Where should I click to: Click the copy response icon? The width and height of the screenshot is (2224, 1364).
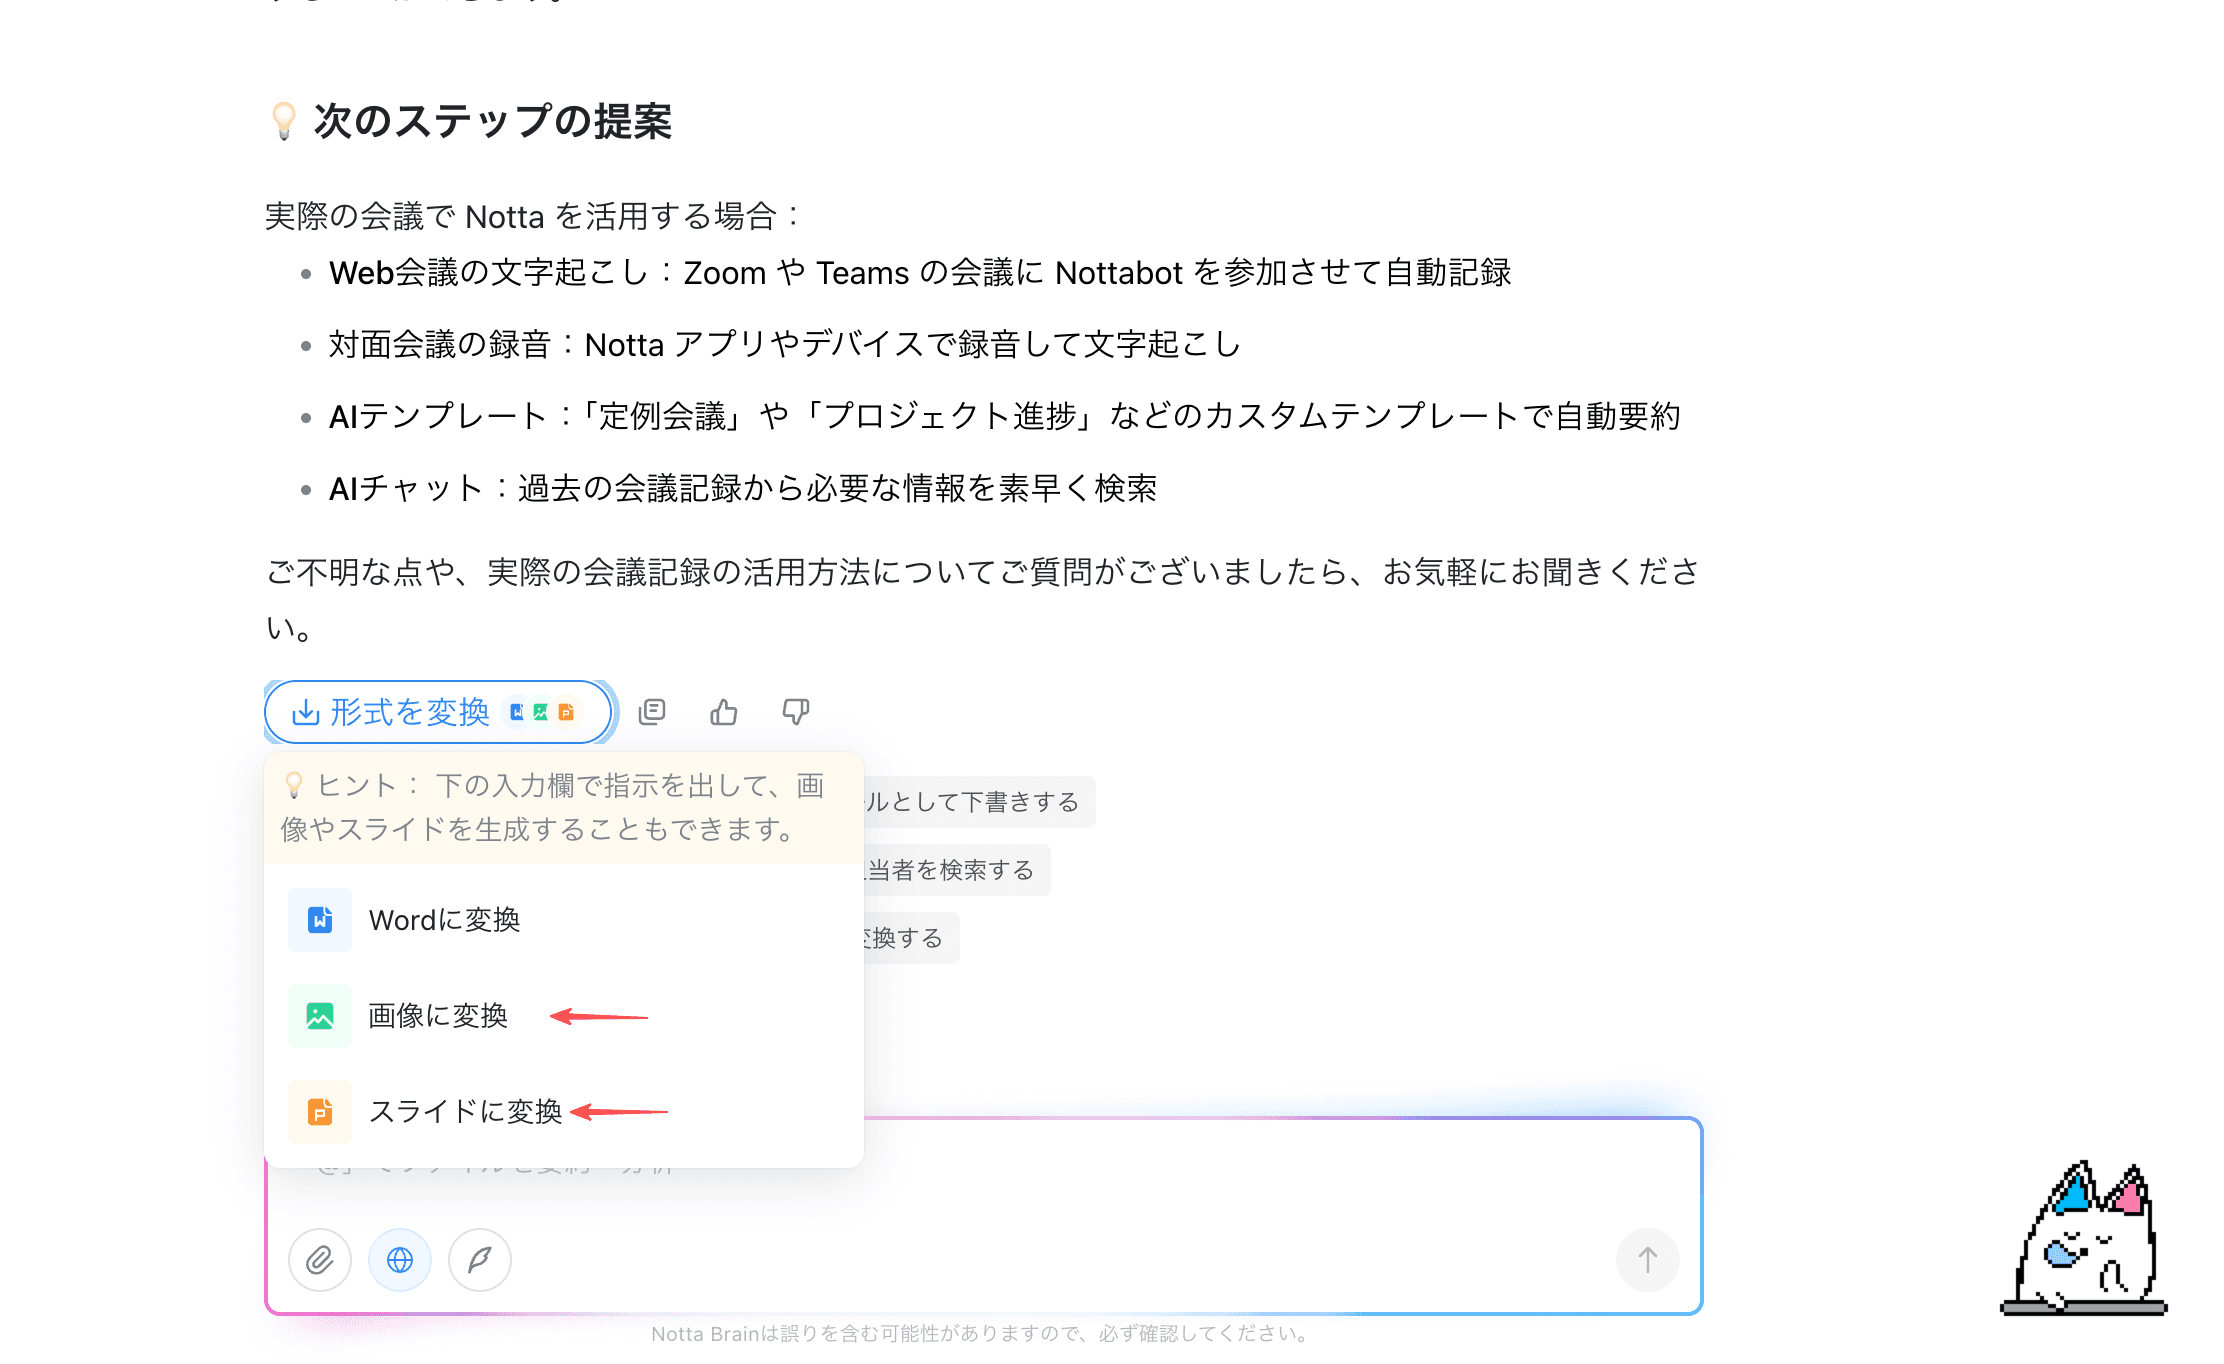(652, 711)
